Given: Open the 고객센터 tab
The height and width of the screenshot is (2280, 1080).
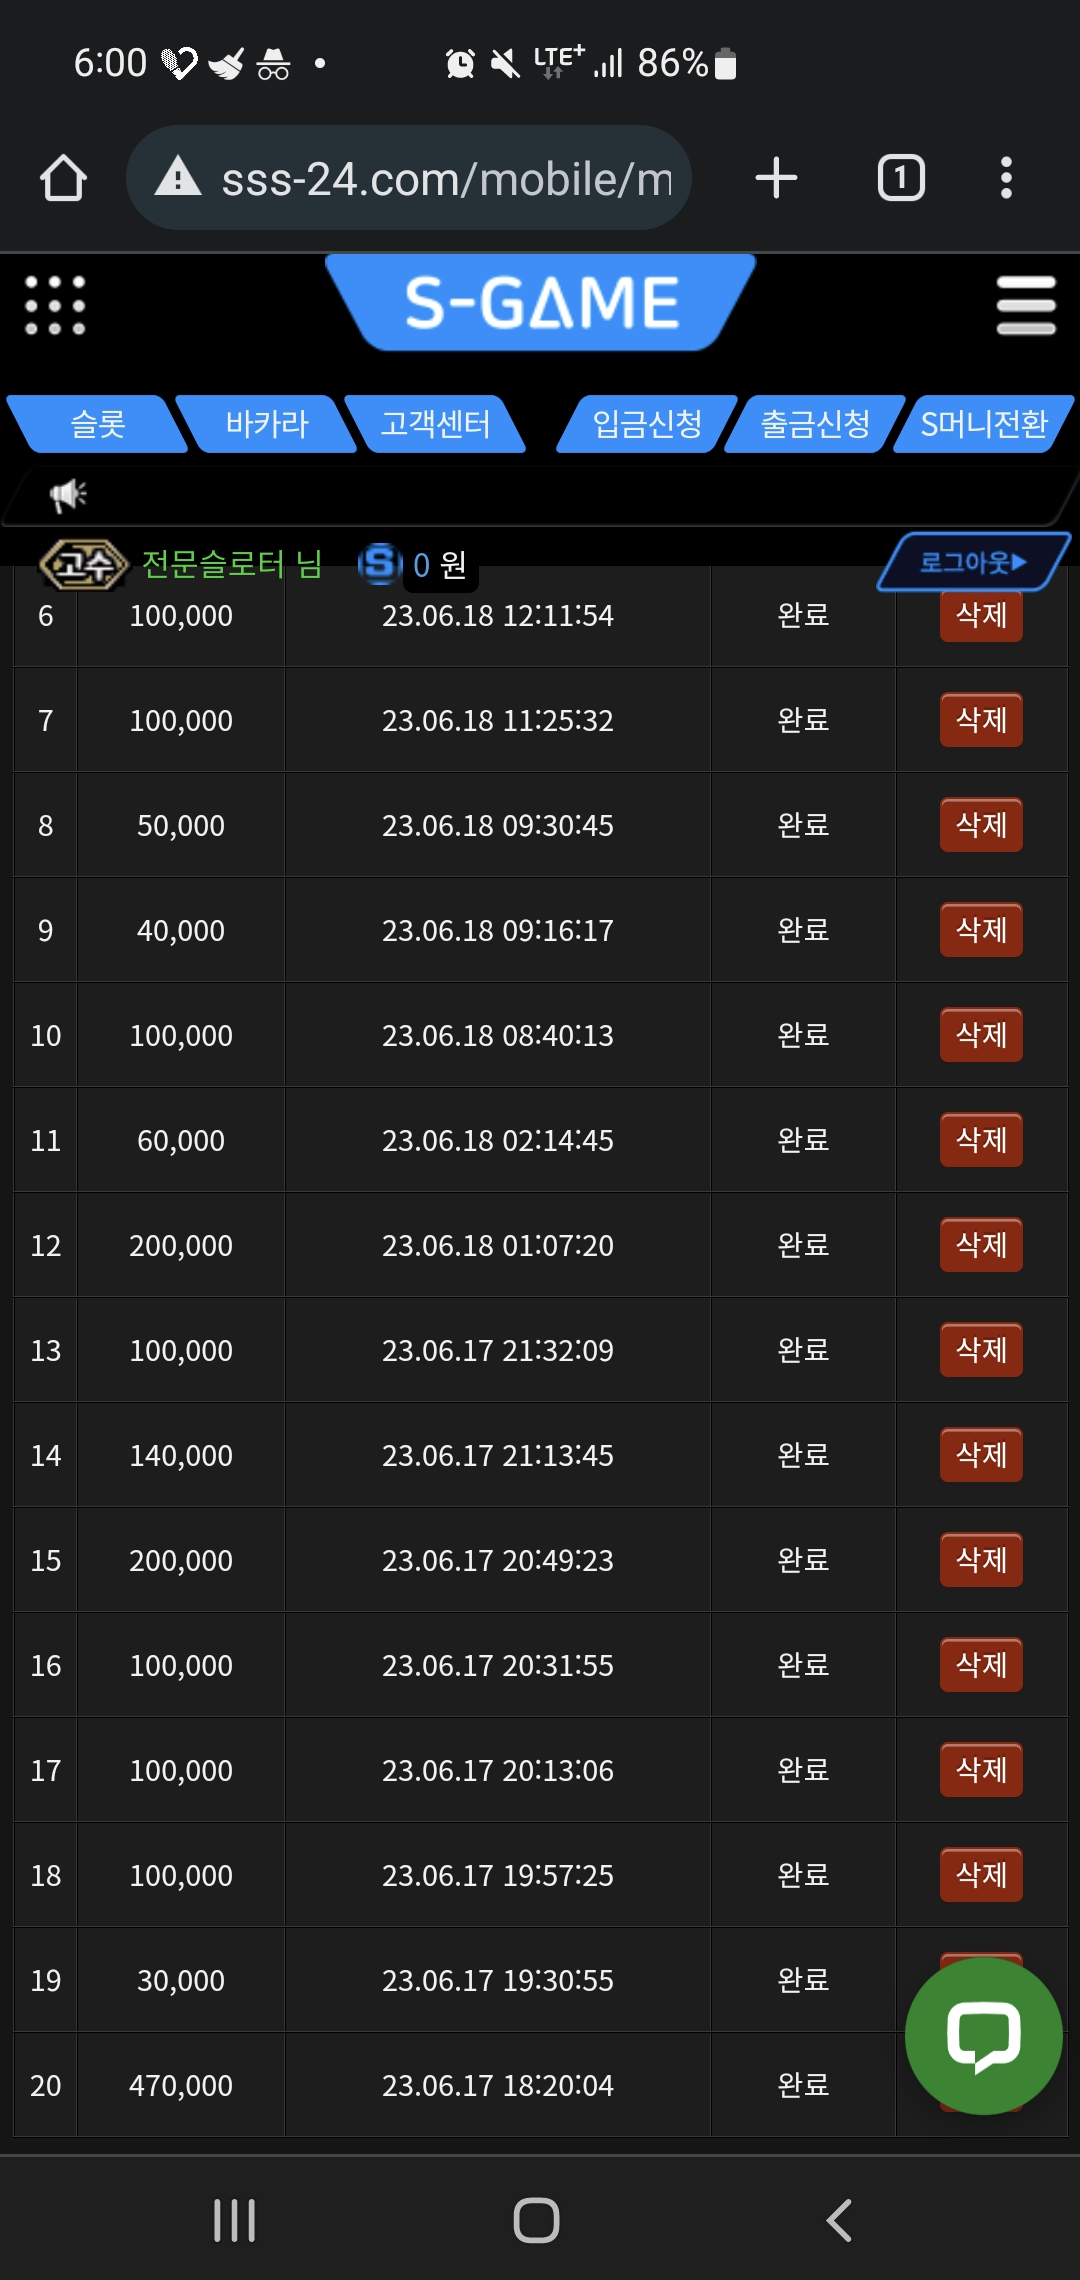Looking at the screenshot, I should pyautogui.click(x=435, y=424).
